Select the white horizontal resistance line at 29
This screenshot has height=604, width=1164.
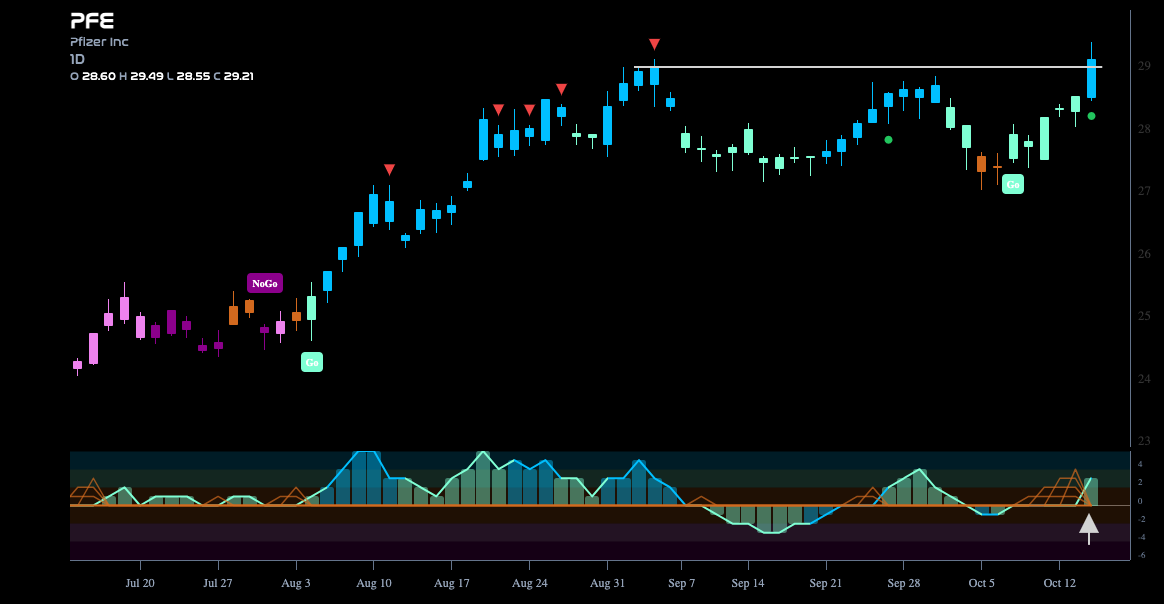tap(869, 67)
